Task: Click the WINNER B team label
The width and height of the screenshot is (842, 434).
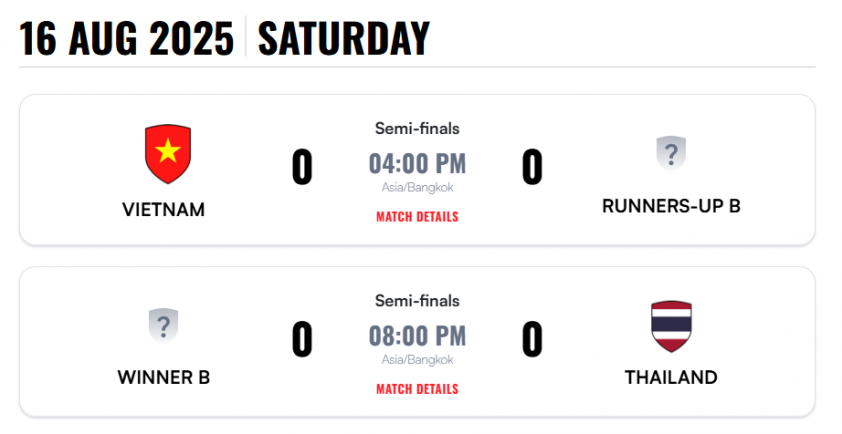Action: (x=163, y=378)
